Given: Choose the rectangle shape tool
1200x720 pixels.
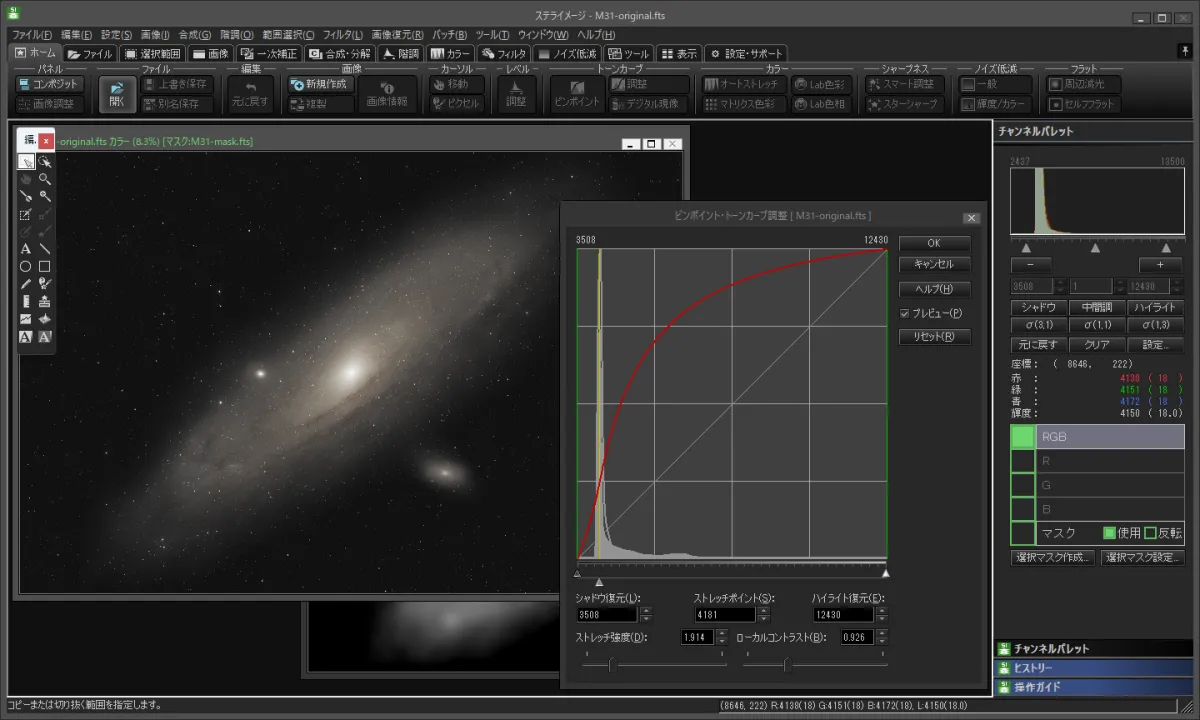Looking at the screenshot, I should [45, 267].
